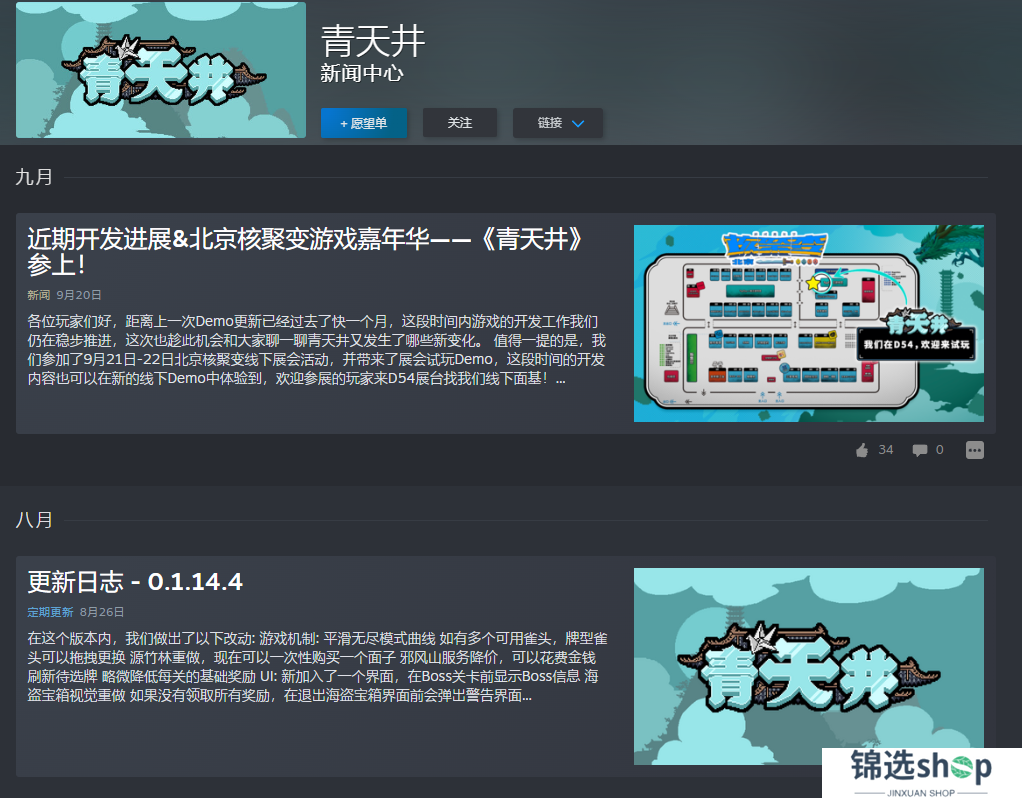Click the 青天井 game title text
Screen dimensions: 1022x798
[373, 40]
